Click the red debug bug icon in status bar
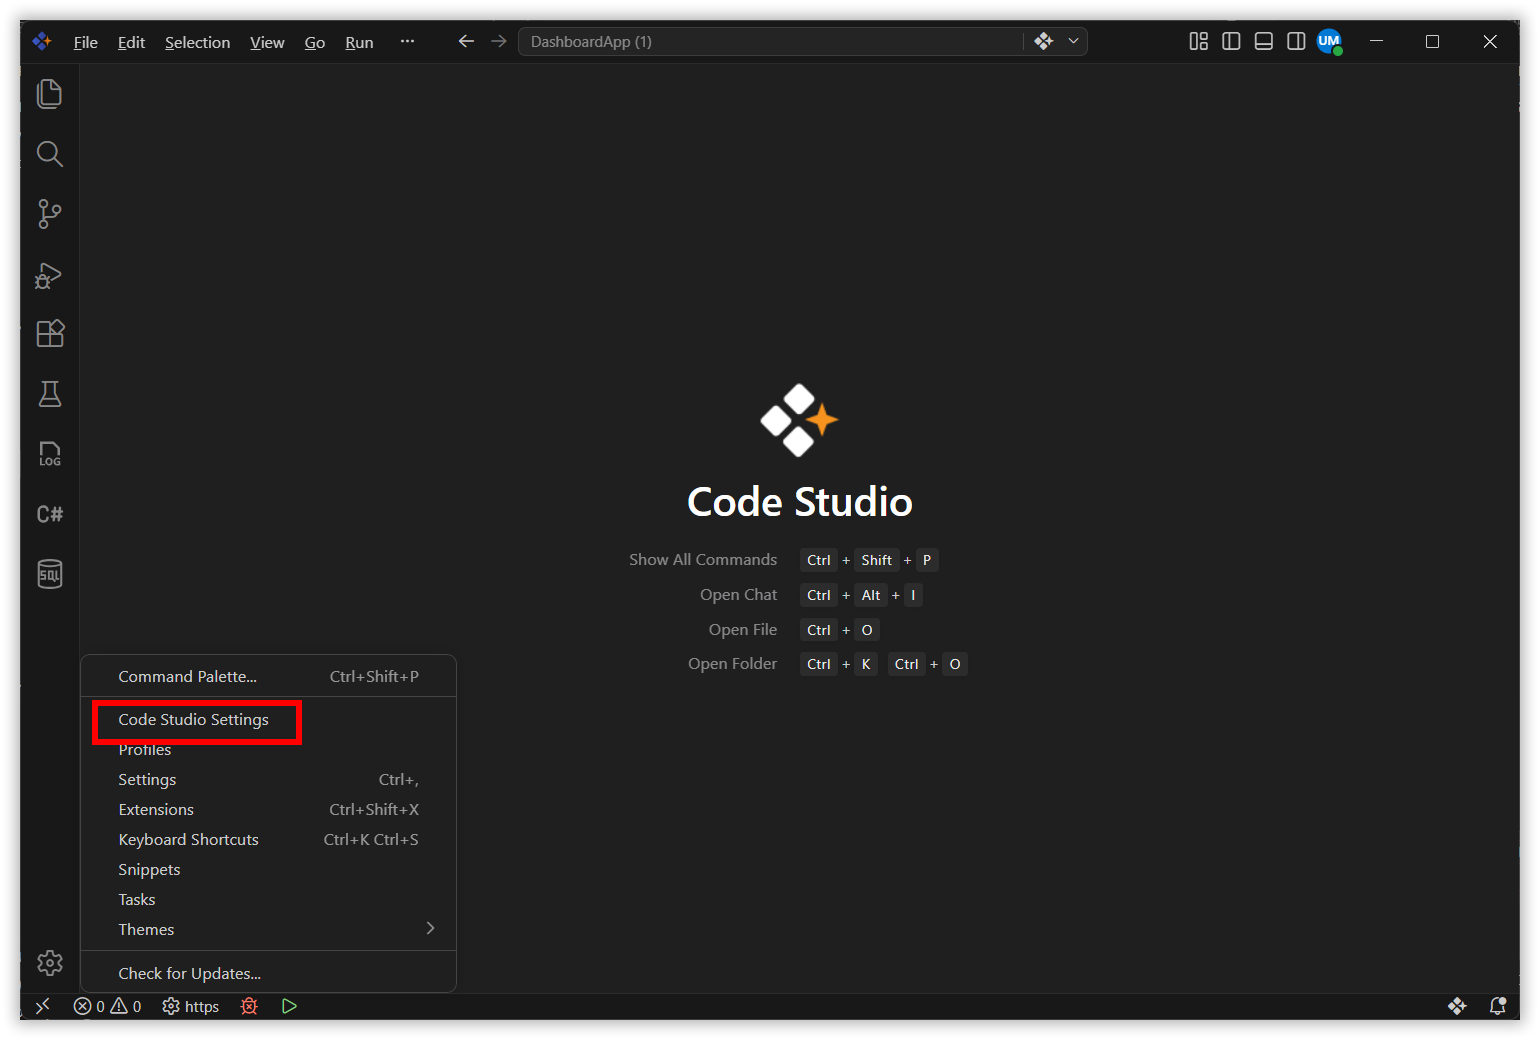The width and height of the screenshot is (1540, 1040). pos(249,1006)
